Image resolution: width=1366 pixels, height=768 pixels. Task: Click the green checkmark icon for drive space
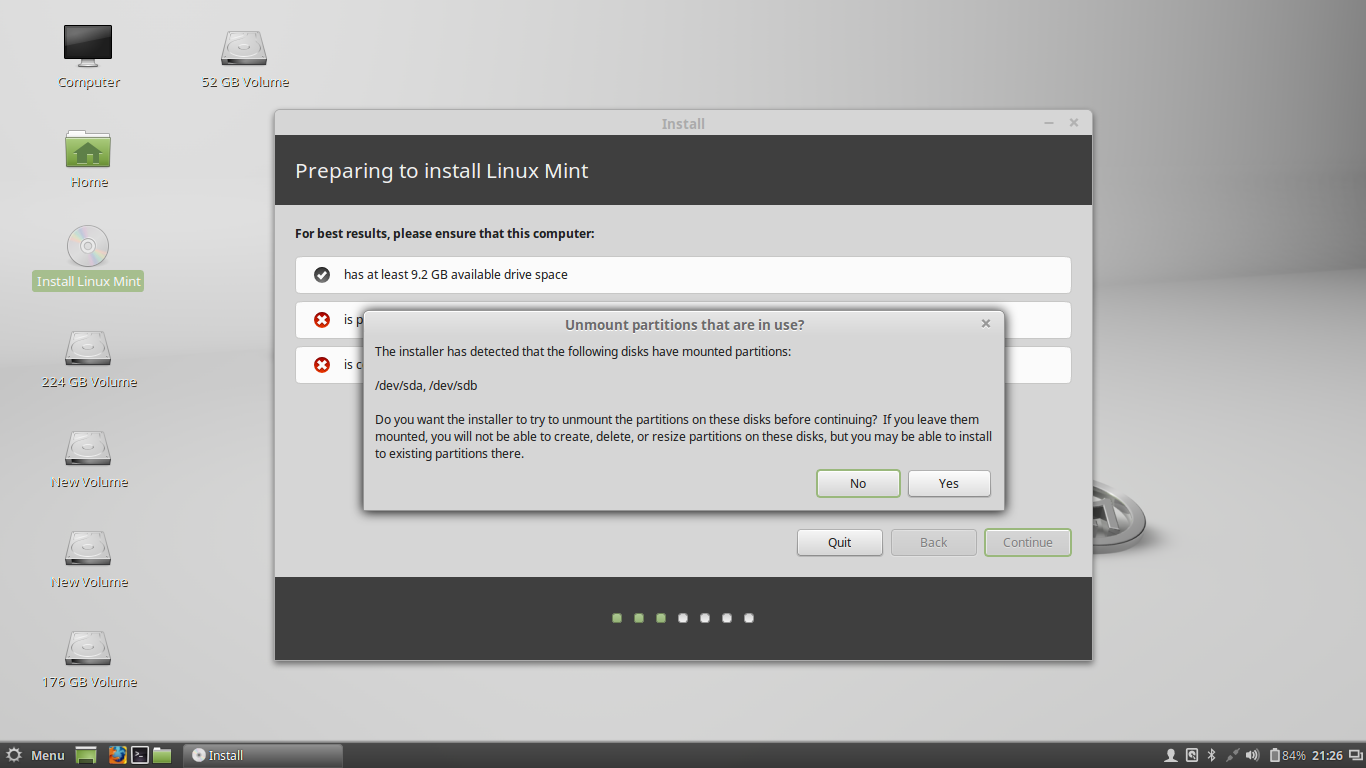tap(322, 275)
